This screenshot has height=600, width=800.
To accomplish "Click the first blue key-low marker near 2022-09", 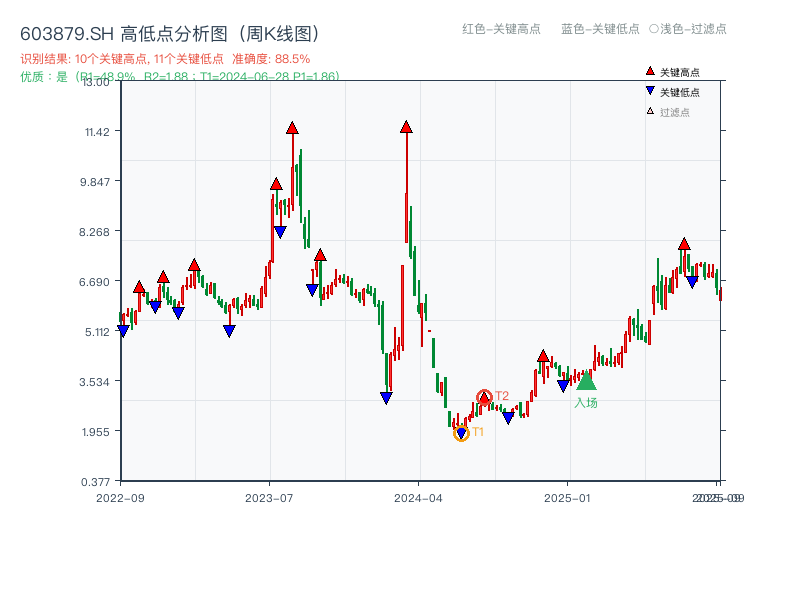I will [x=124, y=329].
